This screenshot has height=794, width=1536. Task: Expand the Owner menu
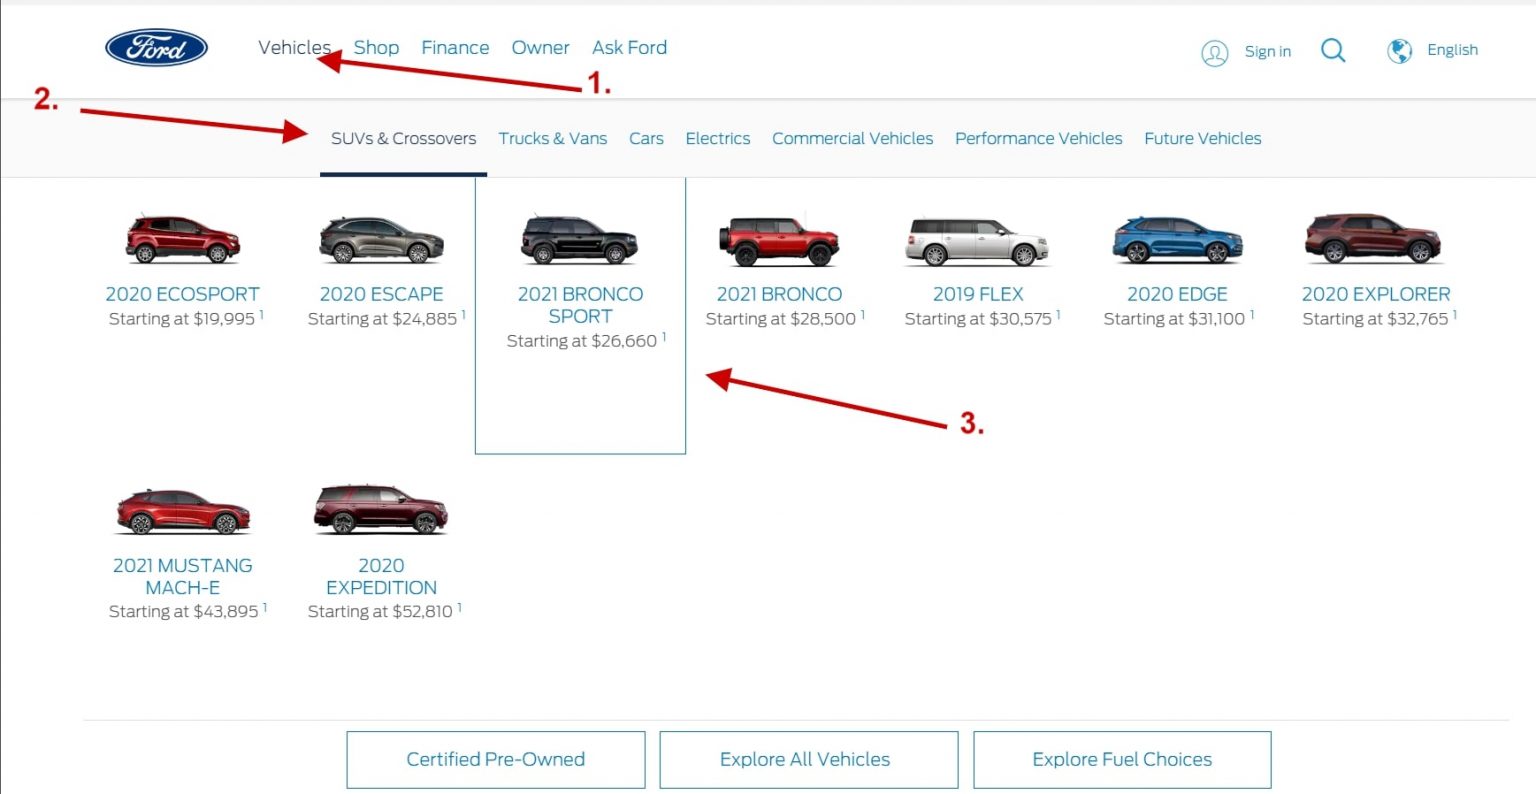click(540, 48)
